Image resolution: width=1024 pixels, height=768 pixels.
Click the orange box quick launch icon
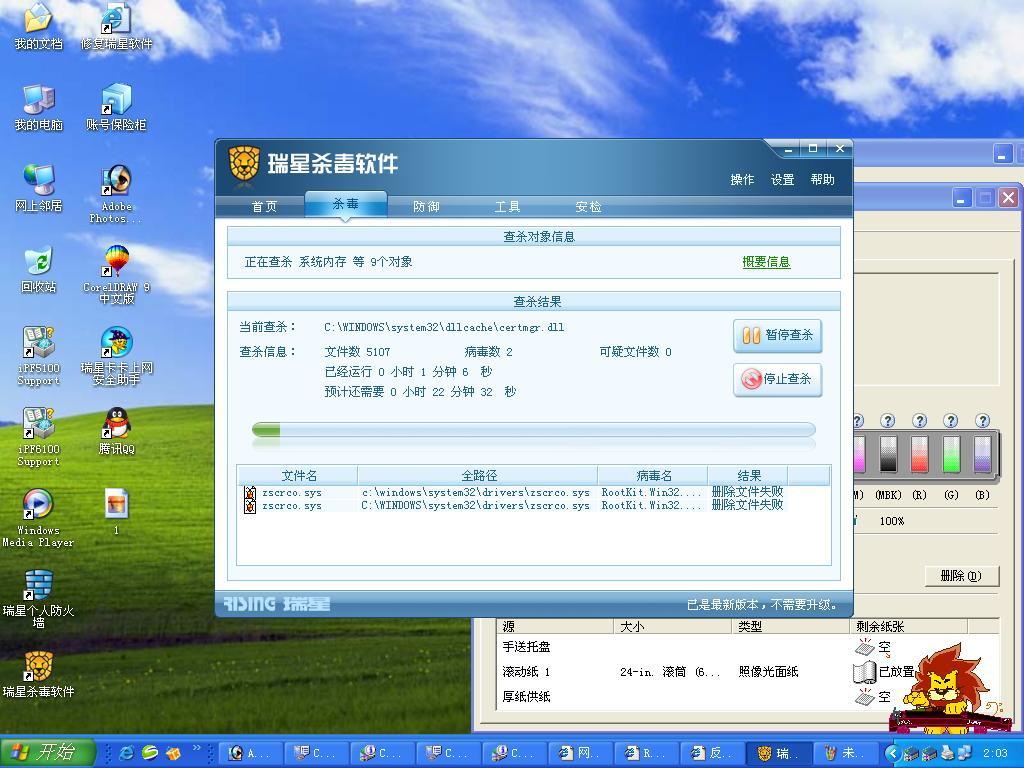pos(173,753)
